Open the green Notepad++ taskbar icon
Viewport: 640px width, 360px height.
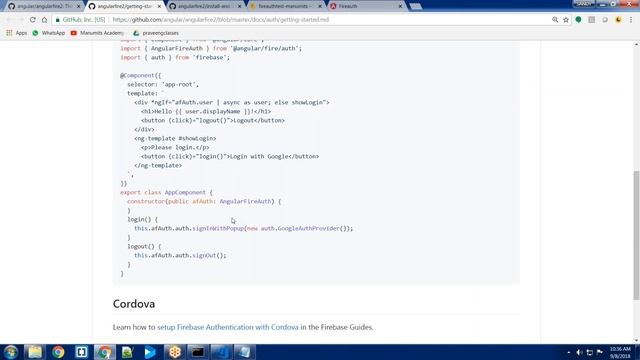128,352
